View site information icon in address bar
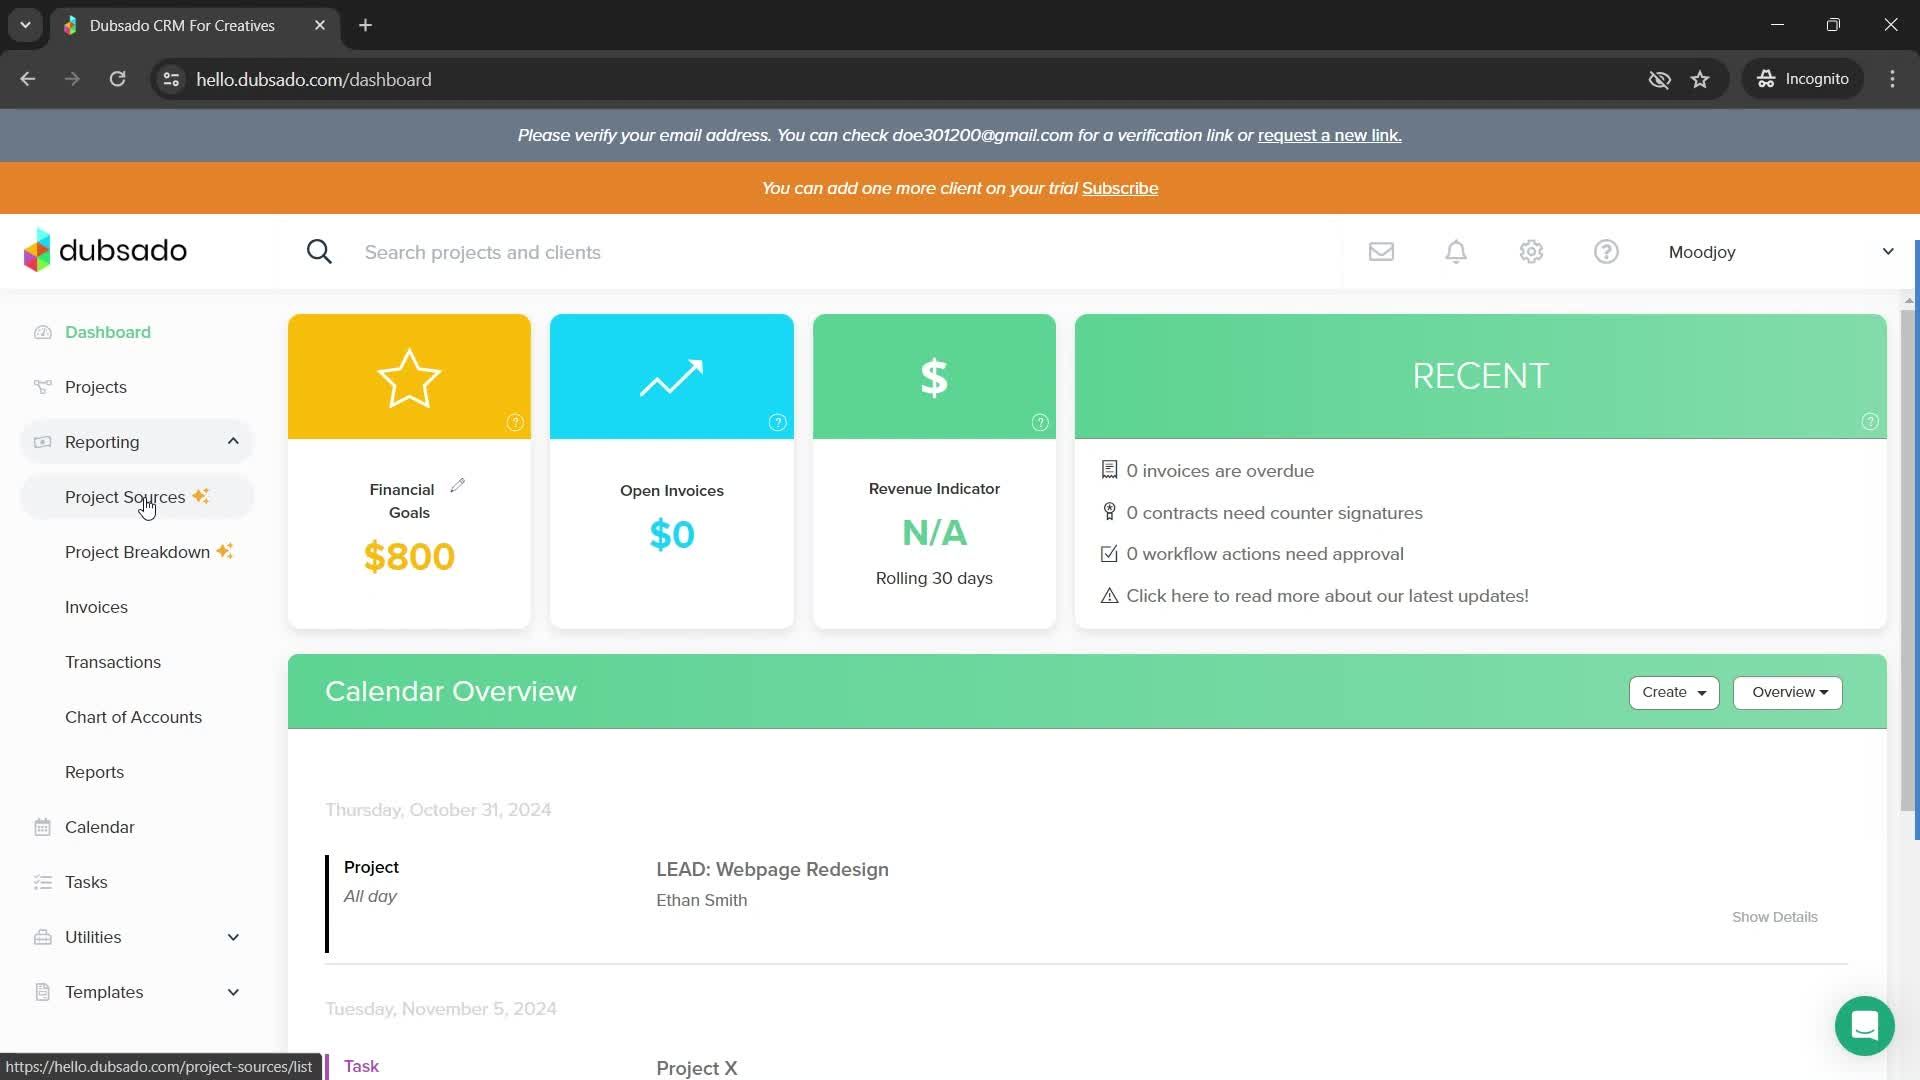Screen dimensions: 1920x1080 click(171, 79)
